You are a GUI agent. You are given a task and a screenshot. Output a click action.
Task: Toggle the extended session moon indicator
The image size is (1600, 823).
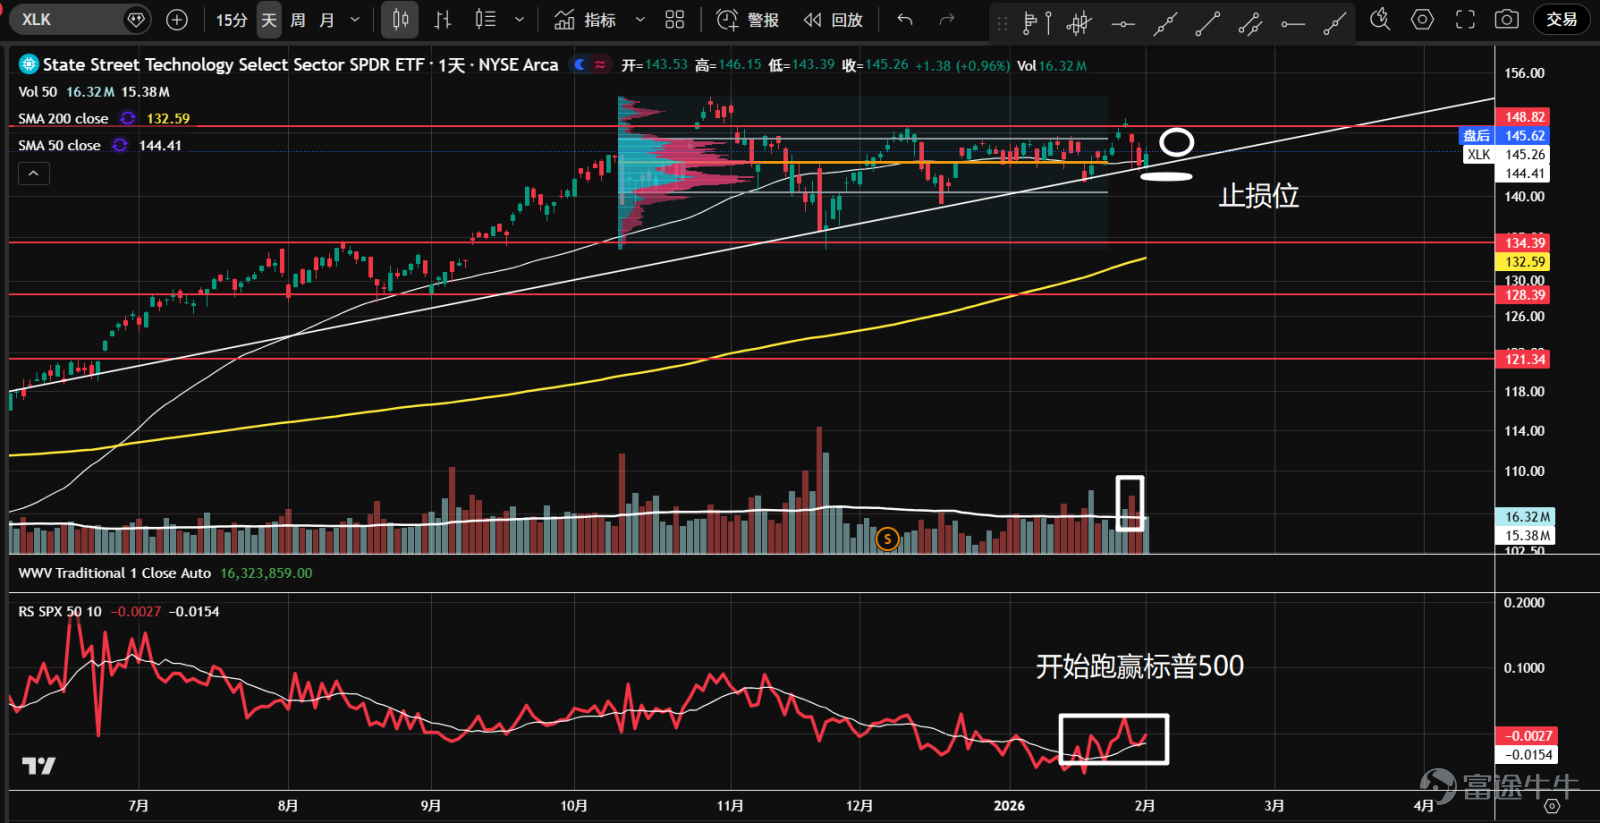point(580,65)
